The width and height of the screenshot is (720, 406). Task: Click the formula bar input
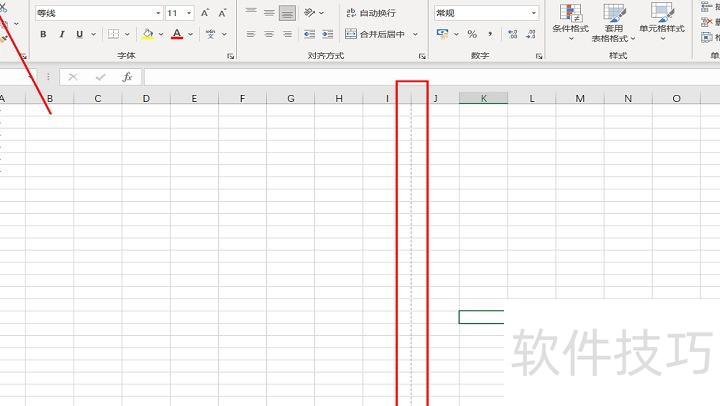pyautogui.click(x=432, y=77)
